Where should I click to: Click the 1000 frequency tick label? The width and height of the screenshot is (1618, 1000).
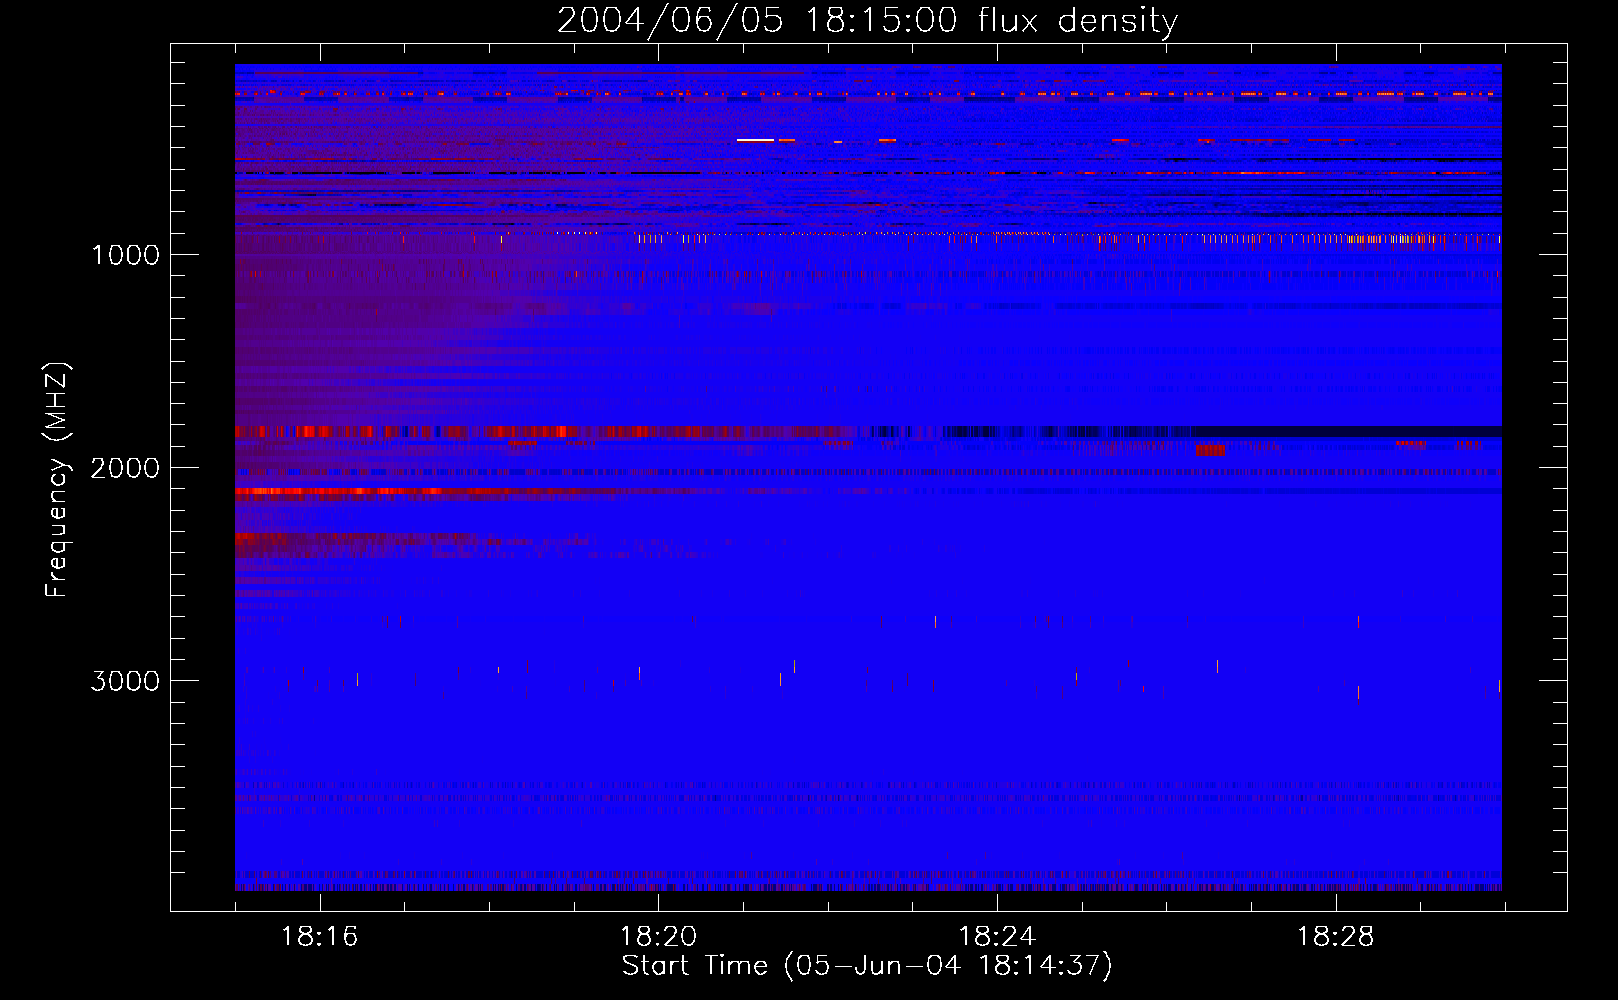pyautogui.click(x=125, y=255)
